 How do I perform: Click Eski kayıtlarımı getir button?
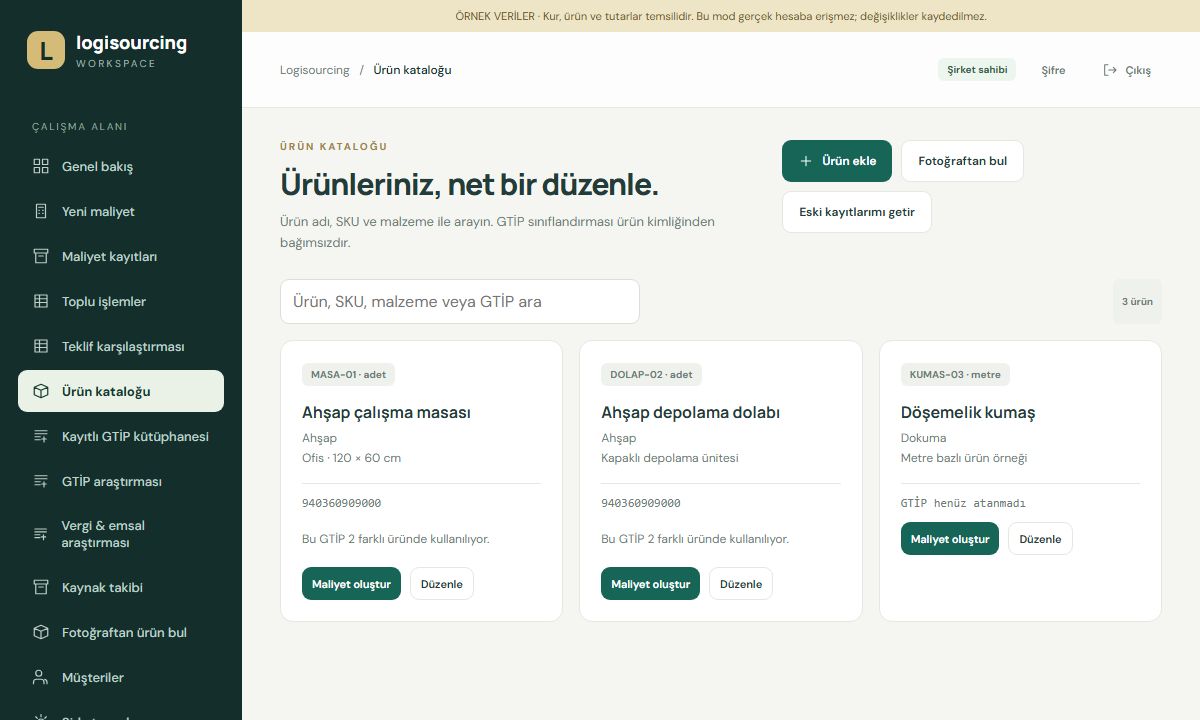point(857,212)
